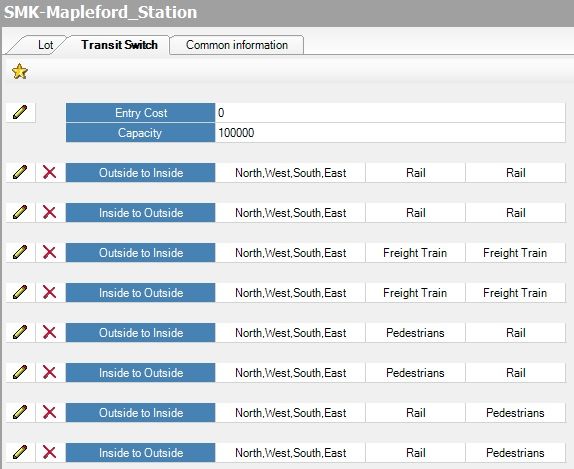The height and width of the screenshot is (469, 574).
Task: Delete last Inside to Outside Rail-to-Pedestrians row
Action: tap(49, 452)
